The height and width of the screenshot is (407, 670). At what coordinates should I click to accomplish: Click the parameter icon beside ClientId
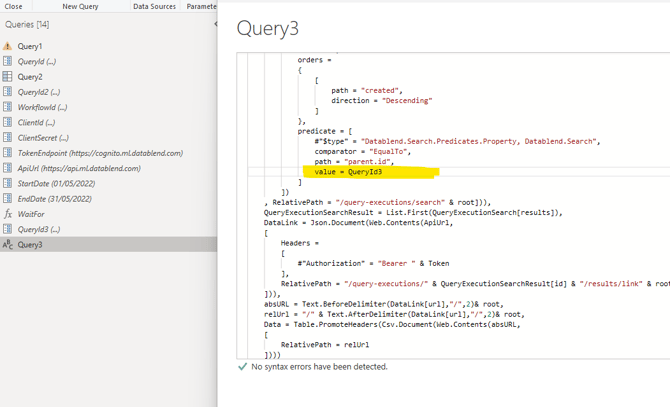click(x=7, y=122)
